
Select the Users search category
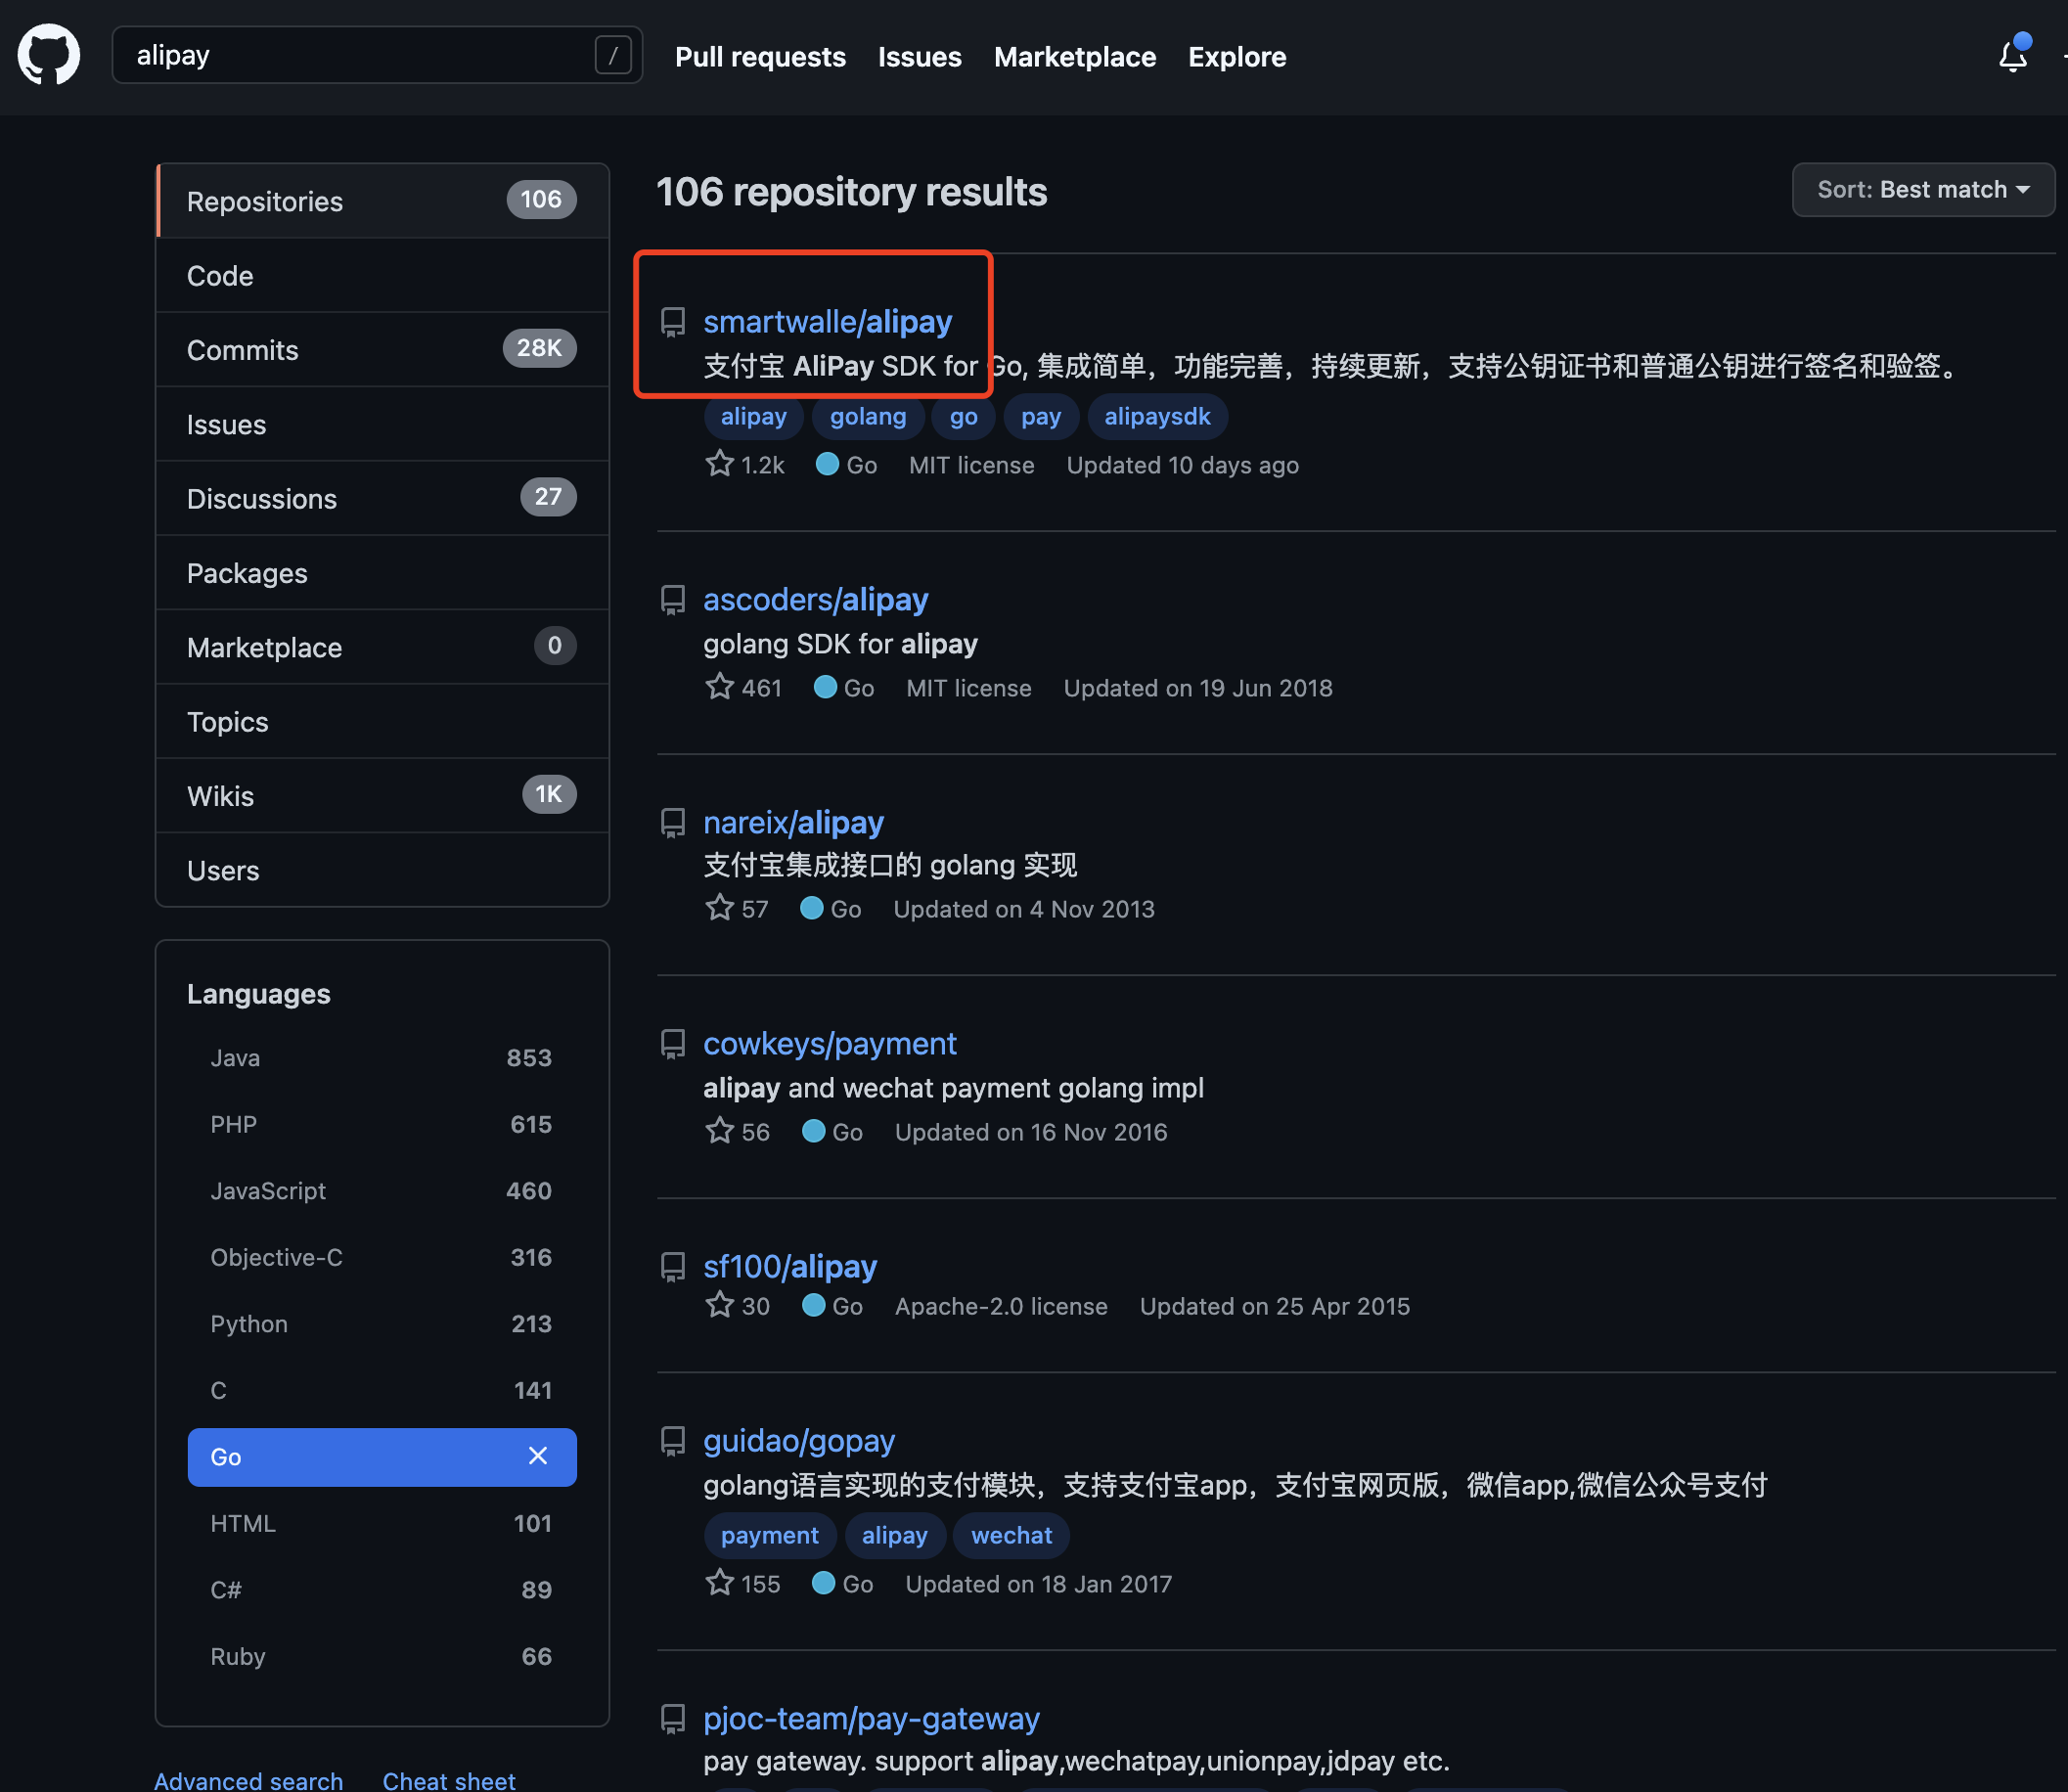383,870
